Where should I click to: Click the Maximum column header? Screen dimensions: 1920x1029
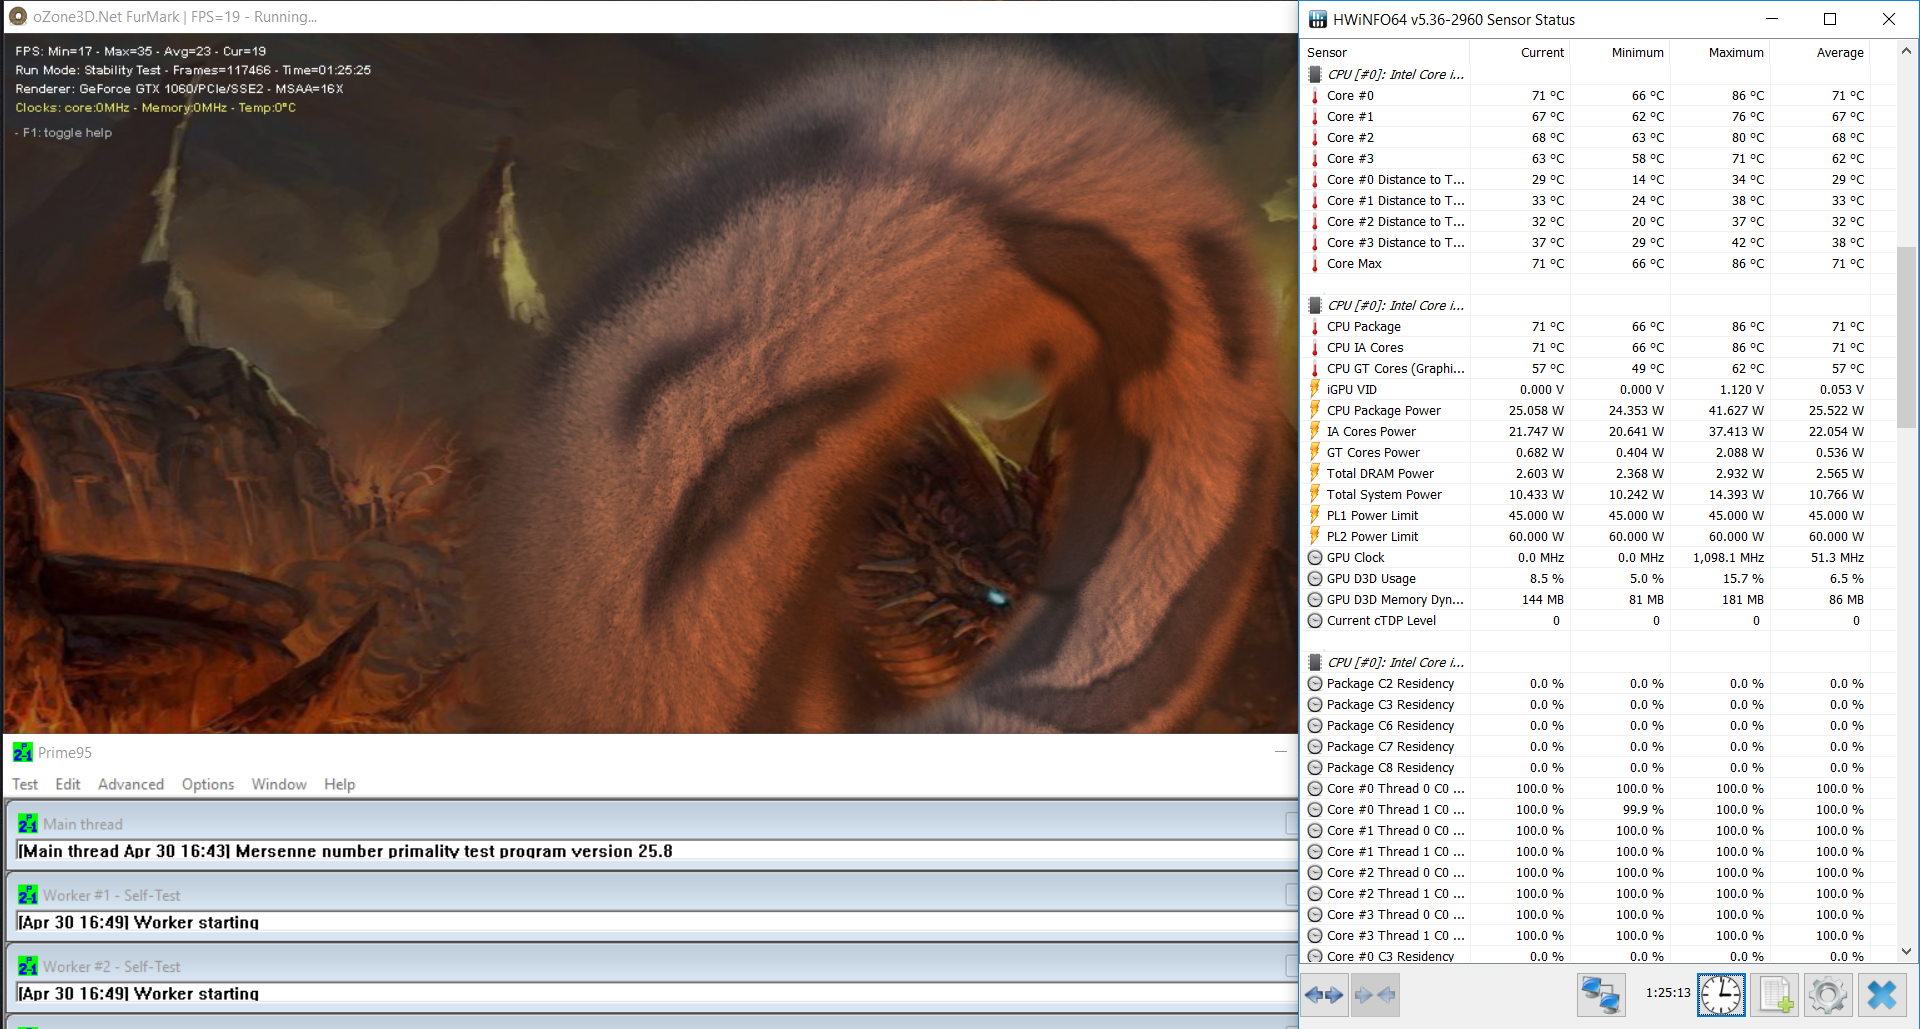click(1720, 53)
